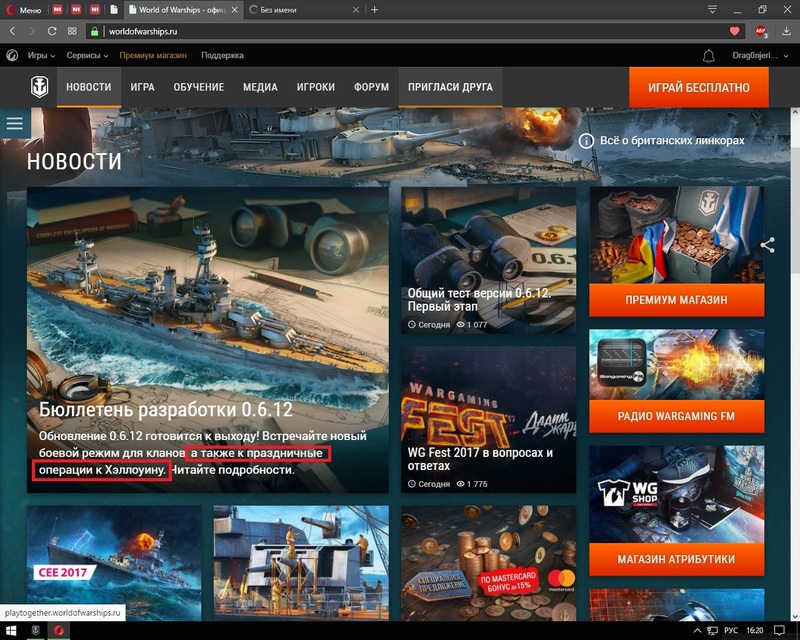Open the tab list menu icon
Viewport: 800px width, 640px height.
point(712,9)
